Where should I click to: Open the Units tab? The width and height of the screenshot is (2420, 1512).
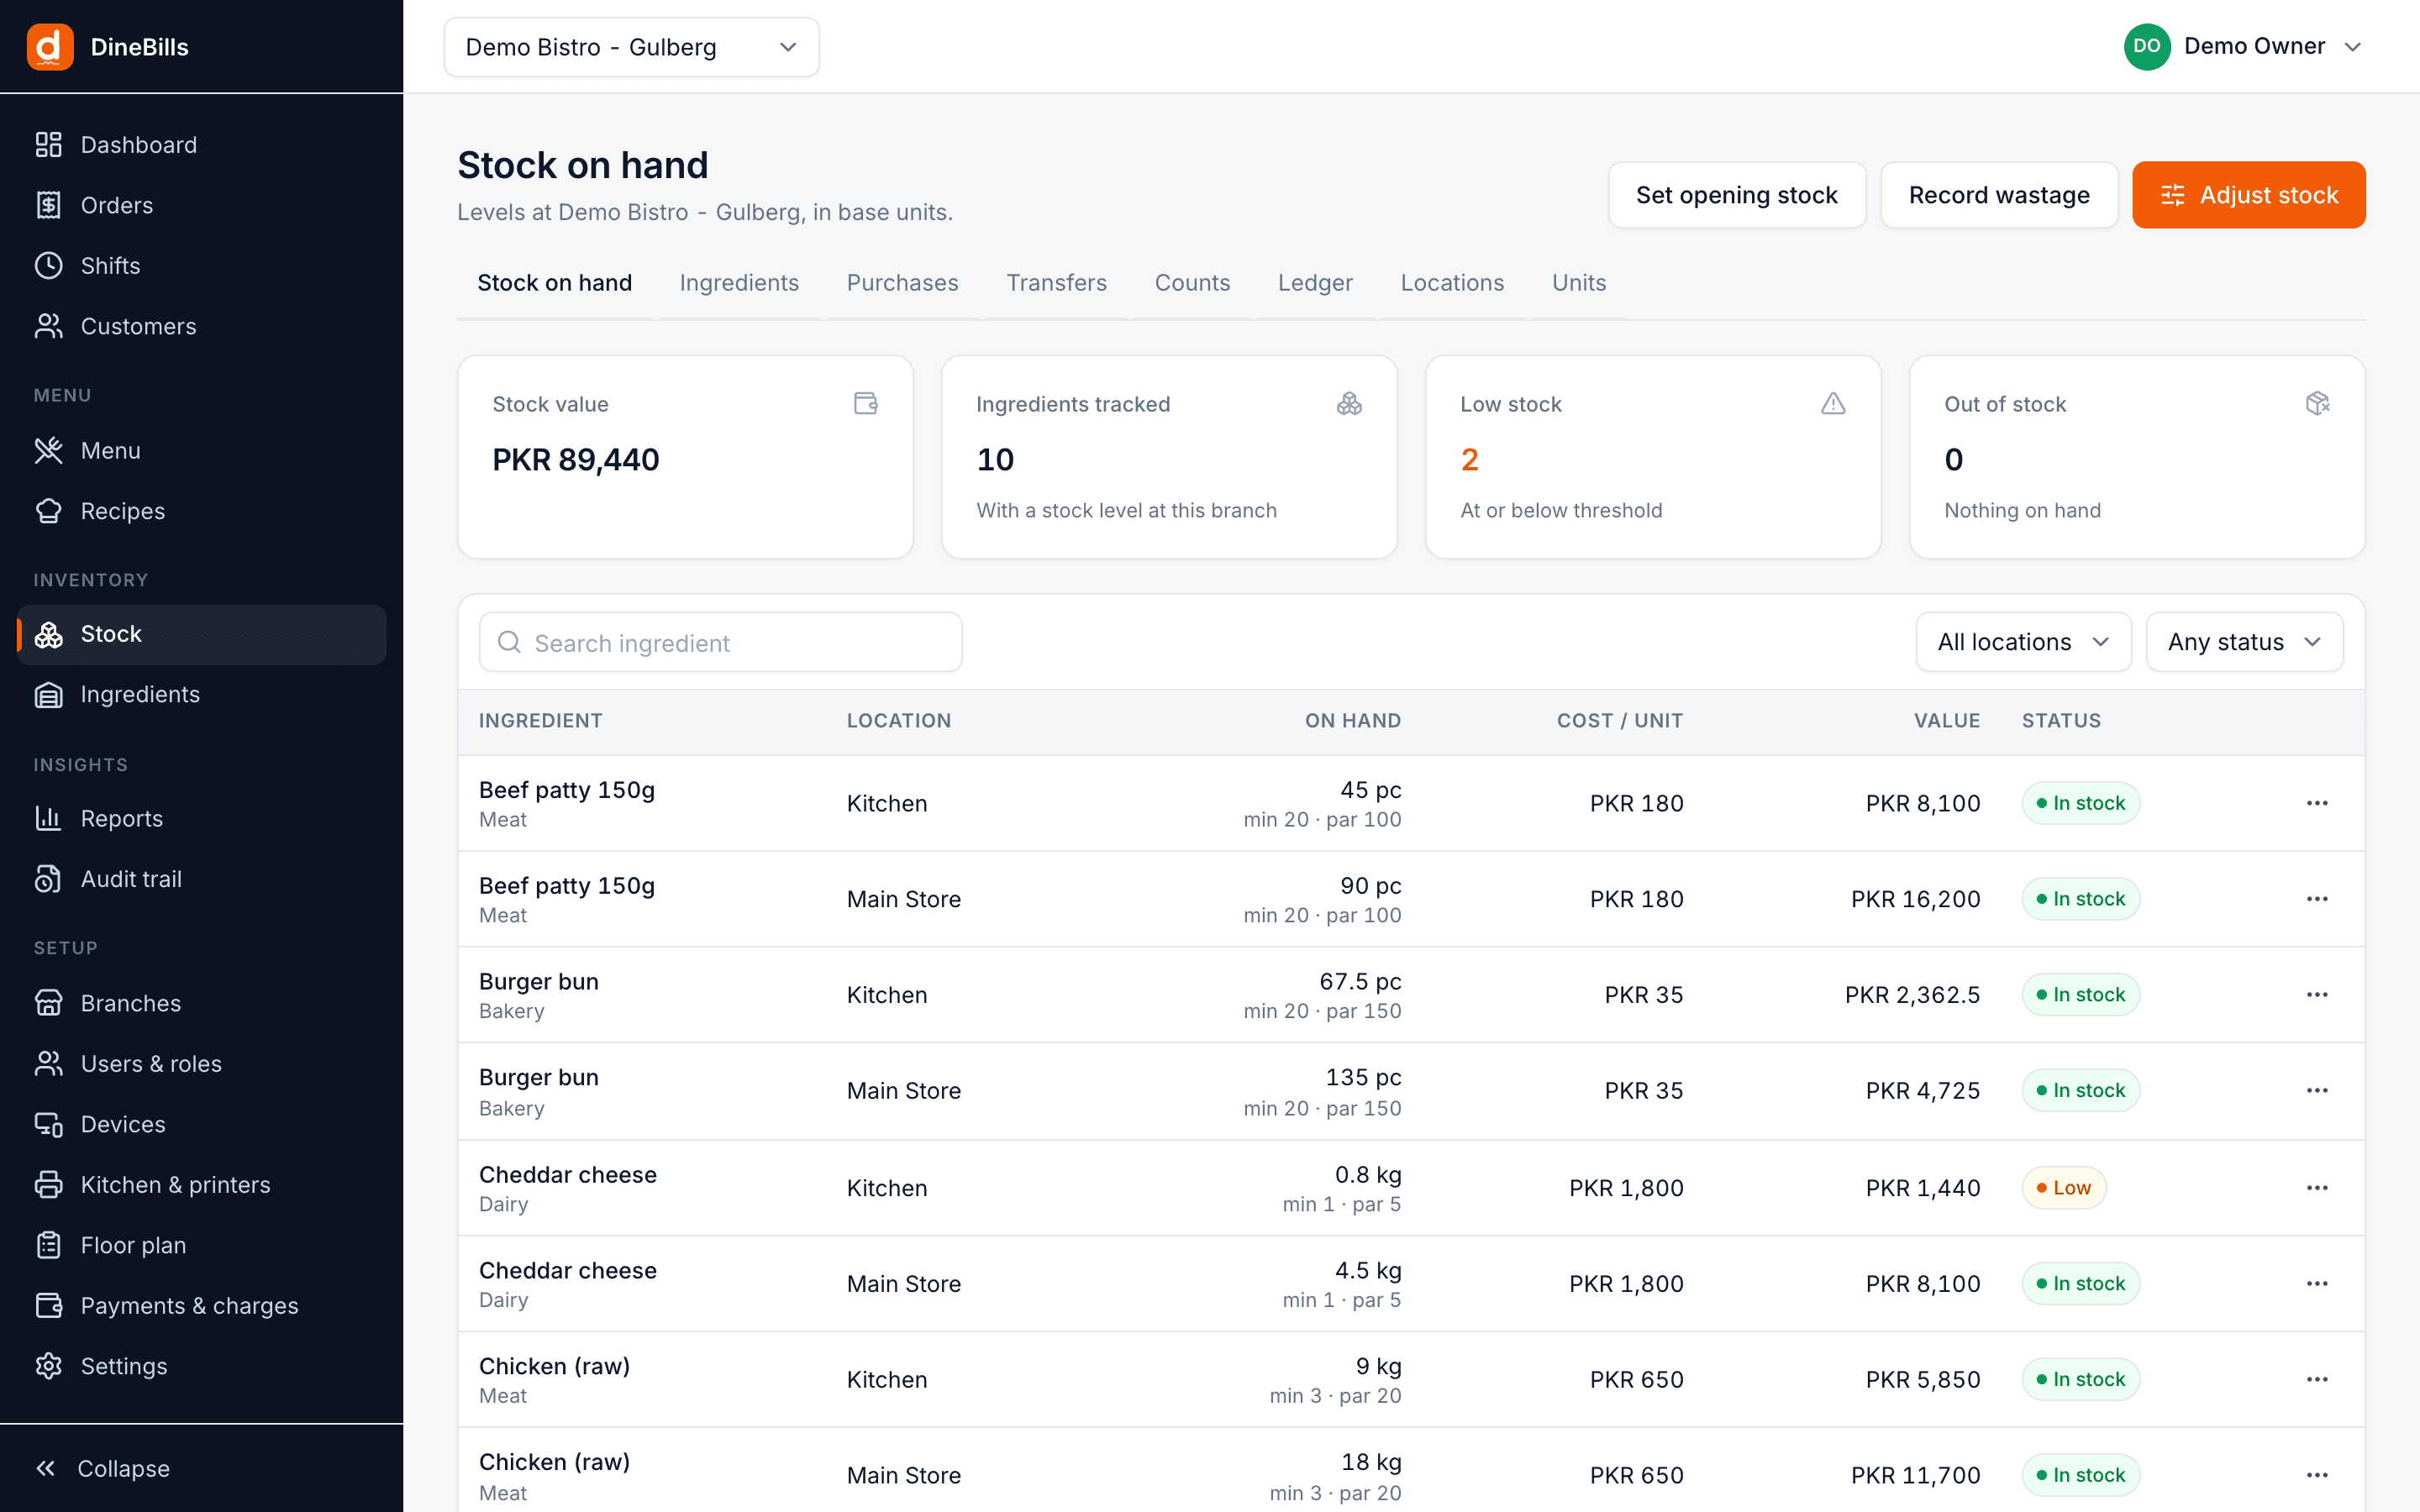(x=1579, y=283)
